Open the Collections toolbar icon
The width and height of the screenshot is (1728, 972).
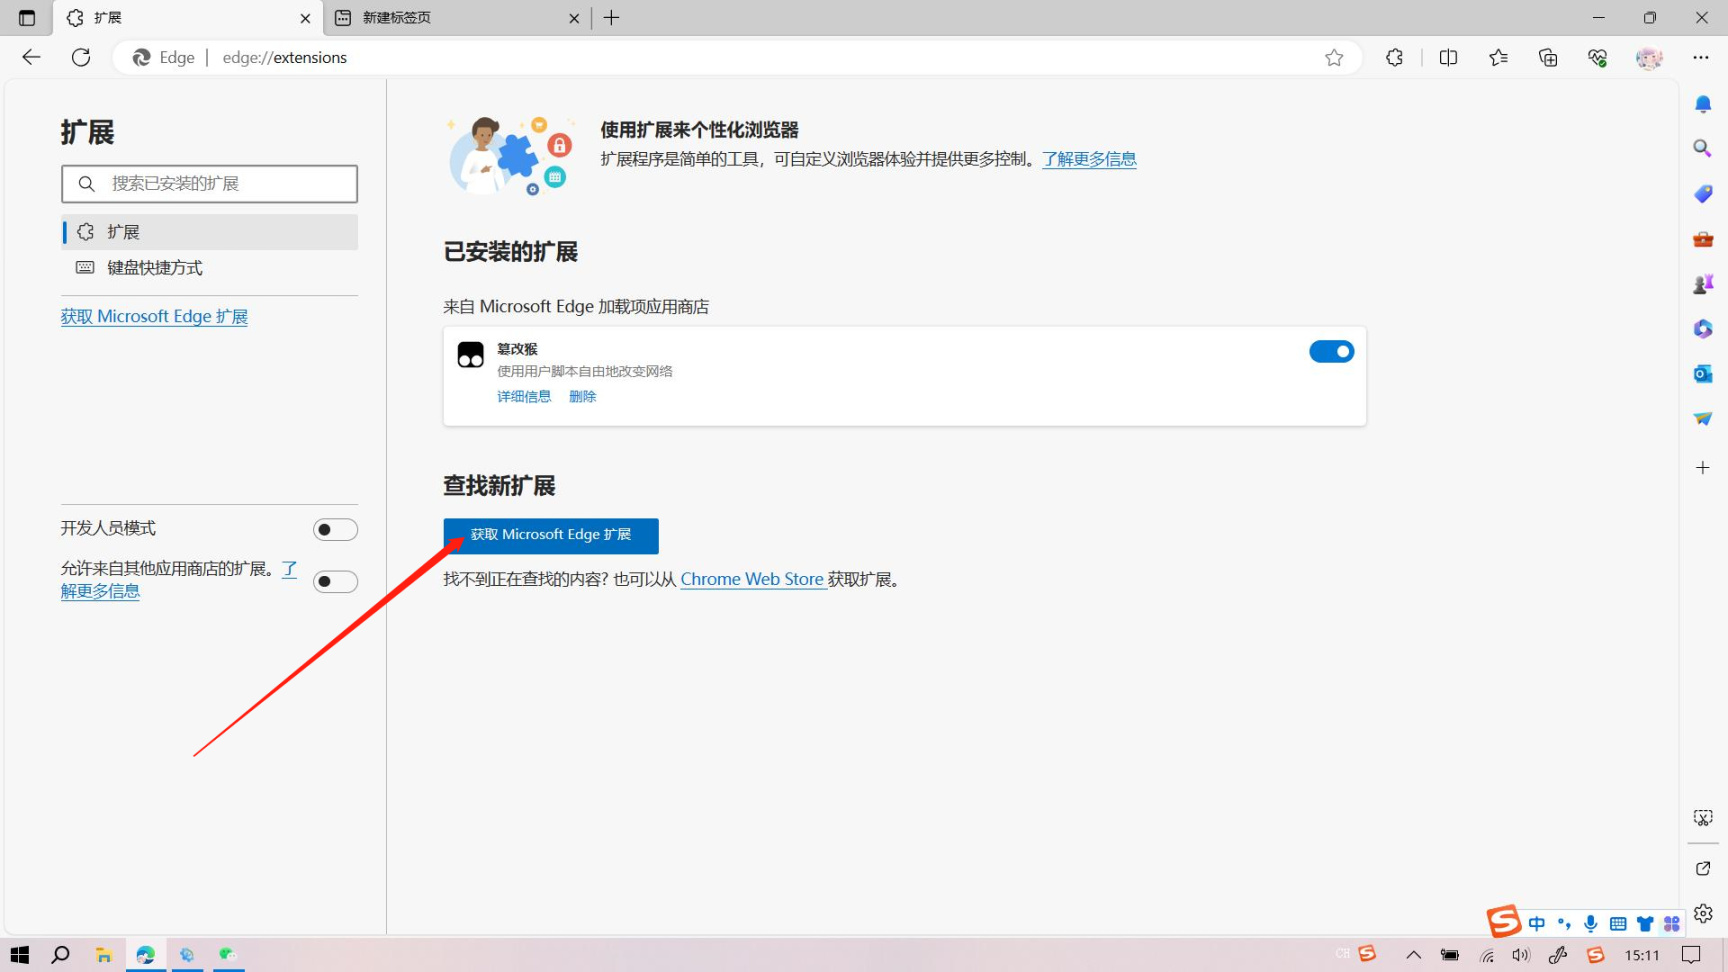point(1548,58)
